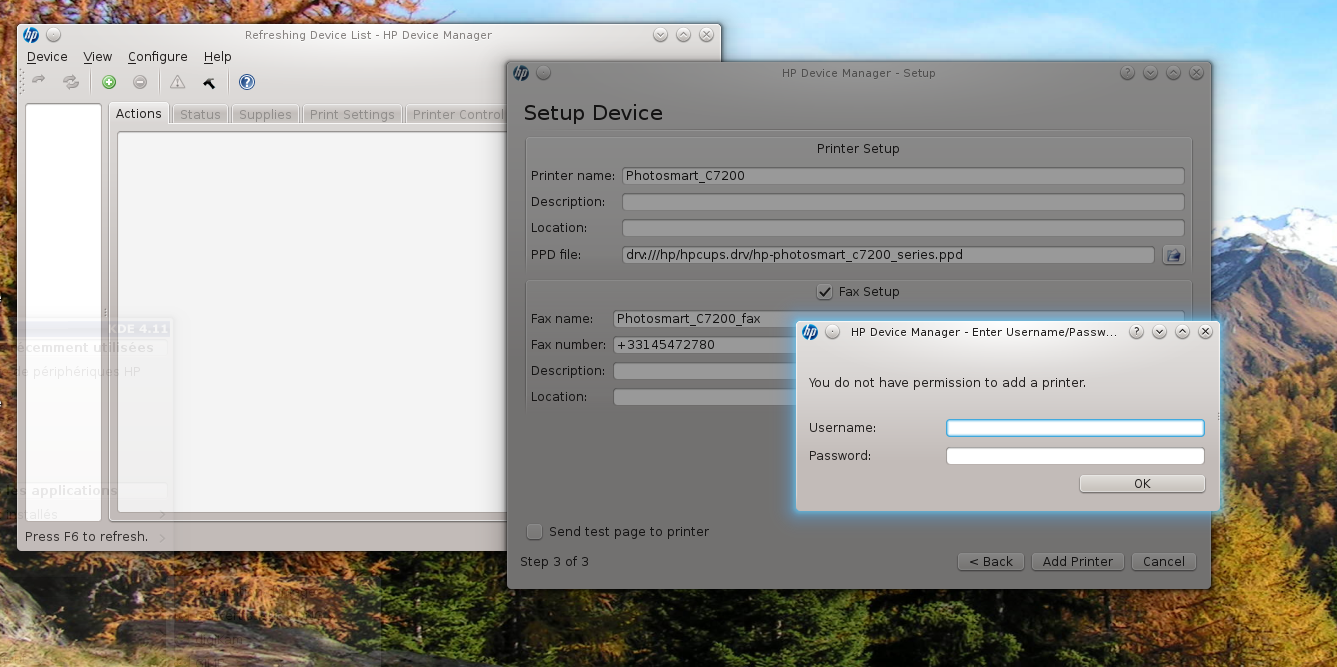Switch to the Print Settings tab
Image resolution: width=1337 pixels, height=667 pixels.
coord(352,115)
